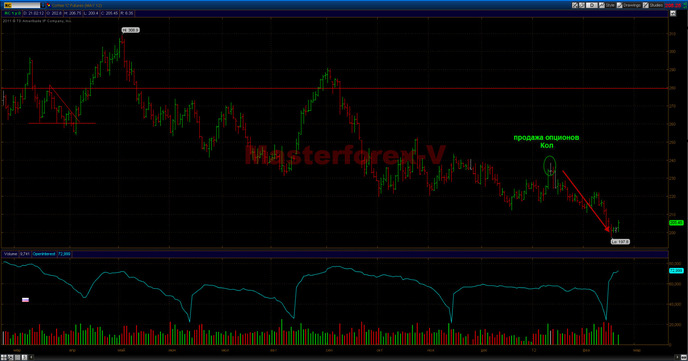Screen dimensions: 688x361
Task: Click the first chart tool icon before Style
Action: click(x=575, y=5)
